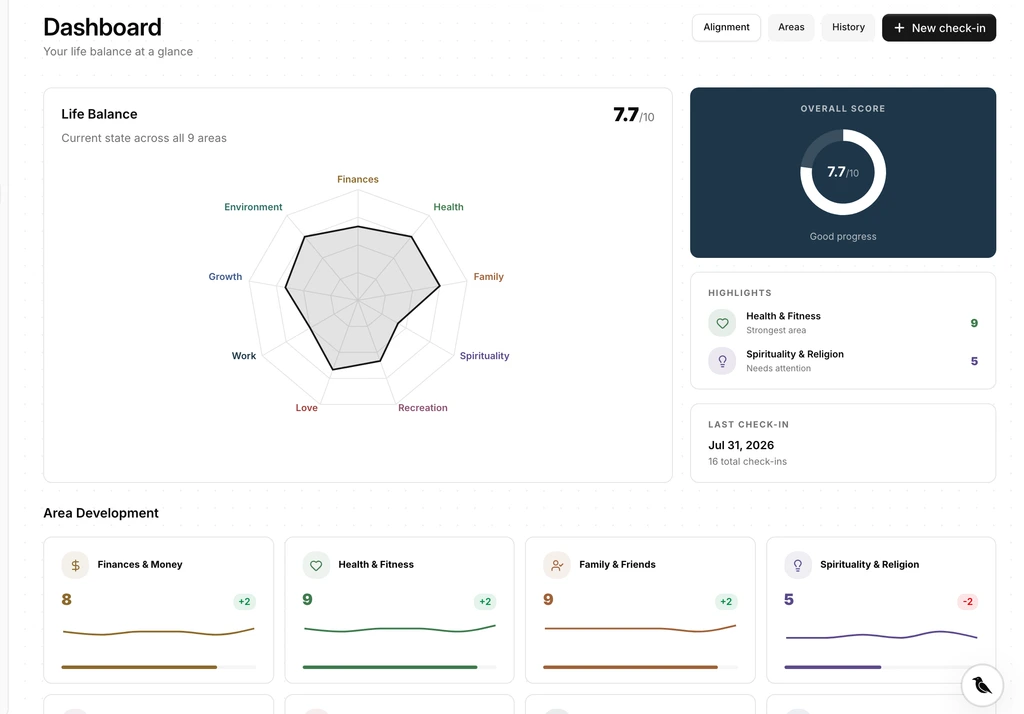Start a New check-in
The width and height of the screenshot is (1024, 714).
click(x=939, y=28)
